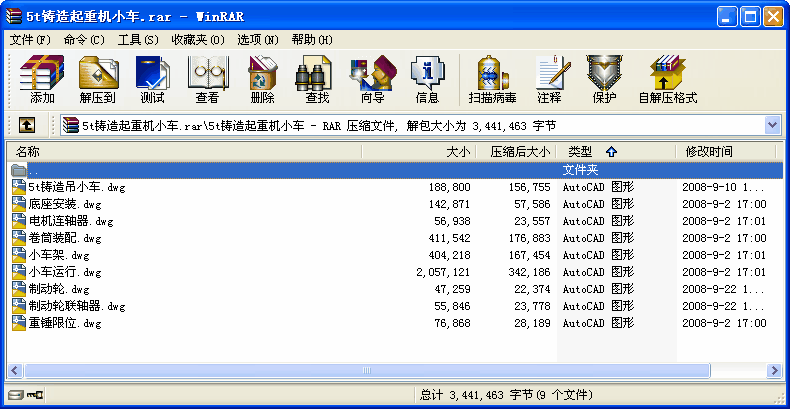
Task: Sort by 修改时间 column header
Action: click(726, 152)
